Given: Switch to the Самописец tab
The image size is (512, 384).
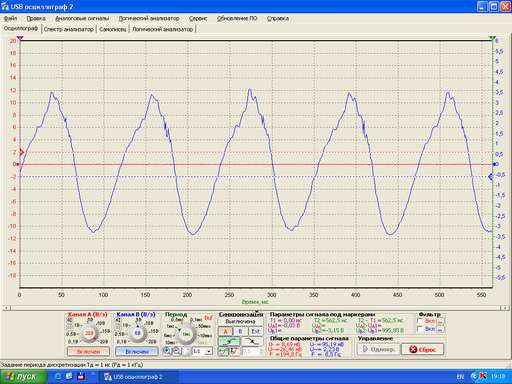Looking at the screenshot, I should click(x=113, y=29).
